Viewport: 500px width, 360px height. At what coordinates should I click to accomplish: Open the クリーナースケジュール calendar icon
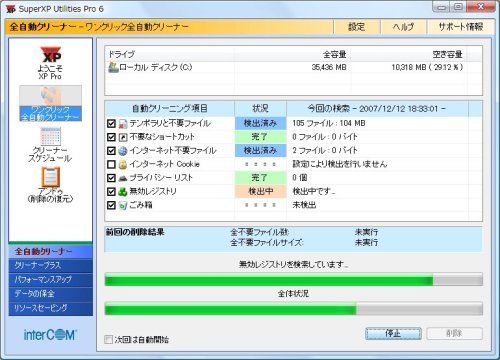[x=50, y=136]
